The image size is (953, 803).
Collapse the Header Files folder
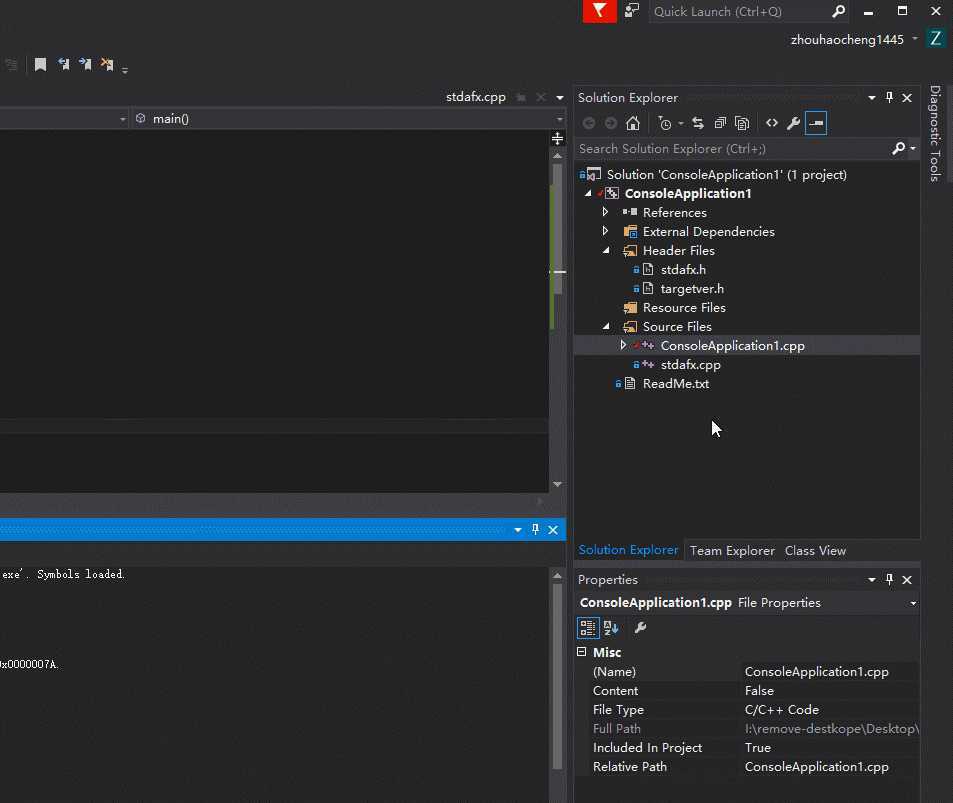(606, 250)
